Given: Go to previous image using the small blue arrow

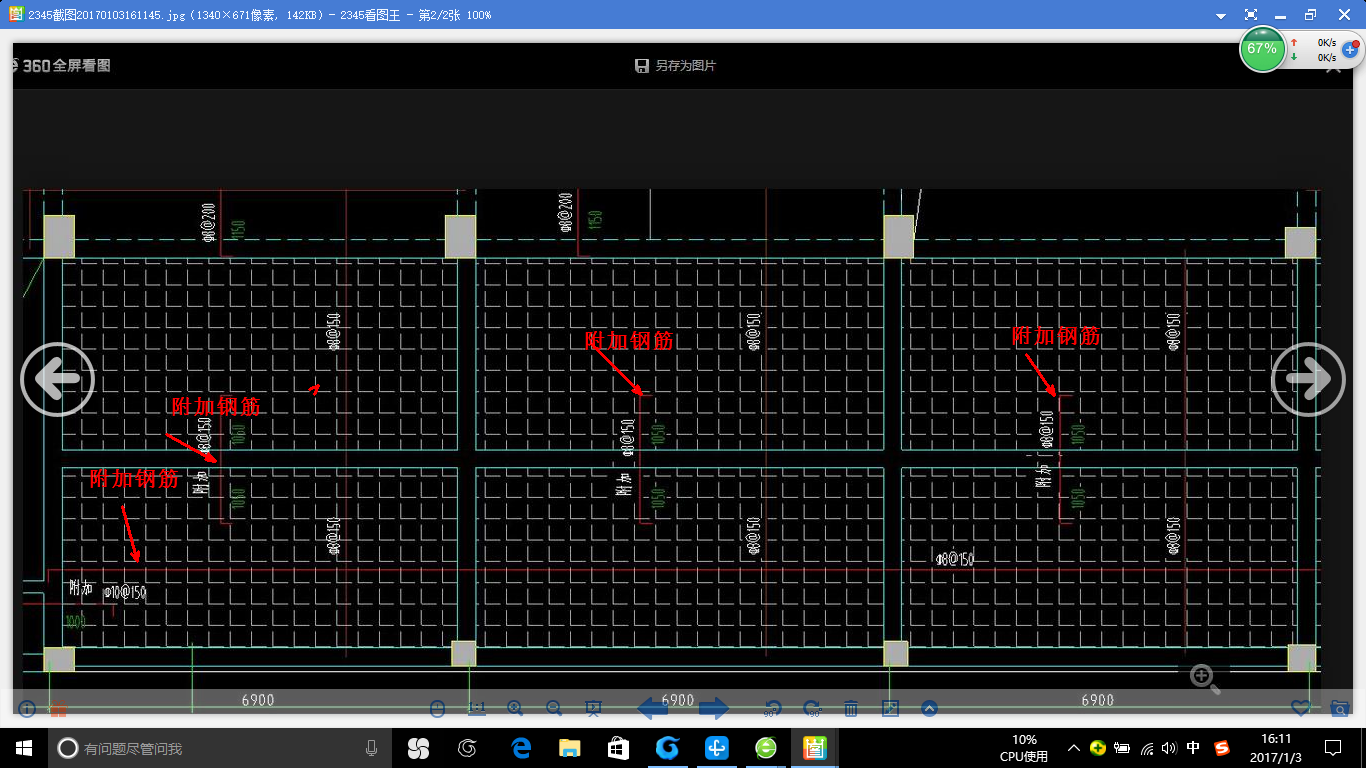Looking at the screenshot, I should pyautogui.click(x=653, y=708).
